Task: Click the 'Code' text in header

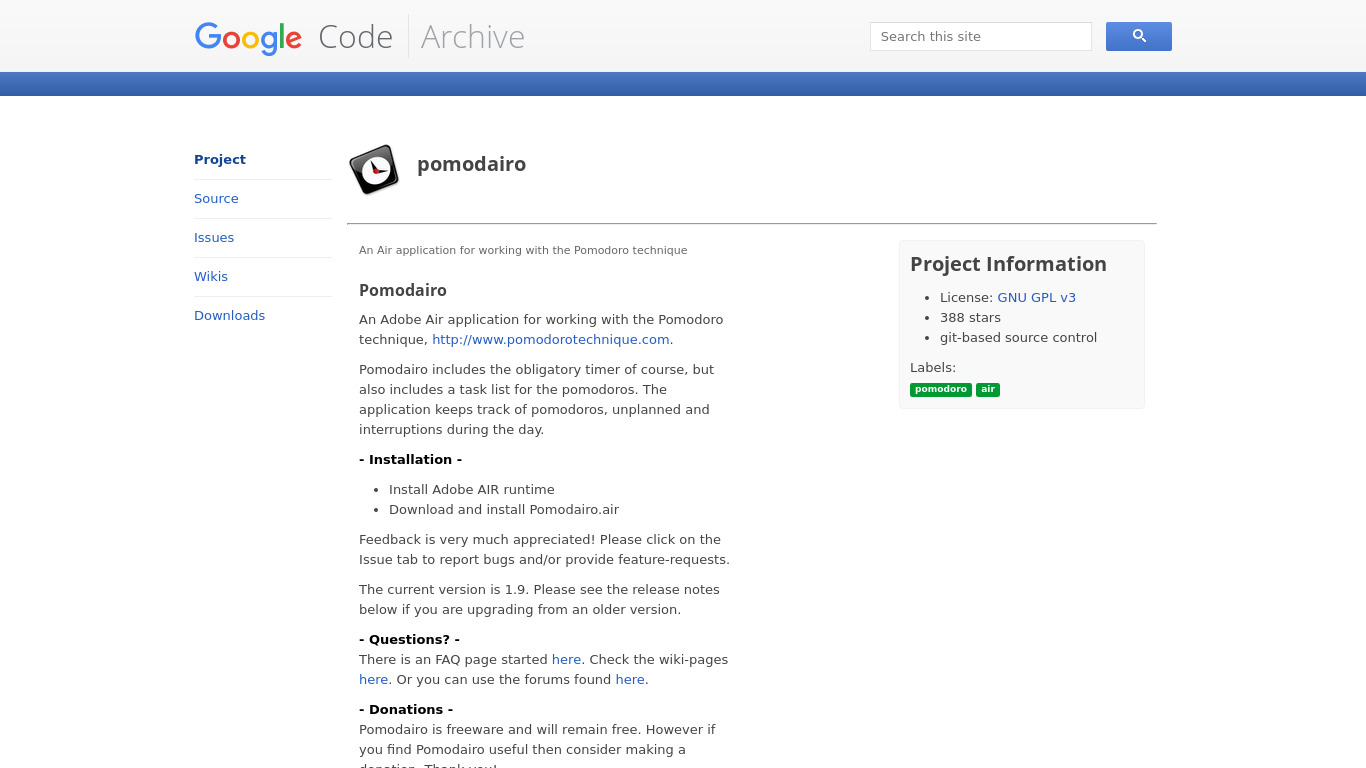Action: point(355,37)
